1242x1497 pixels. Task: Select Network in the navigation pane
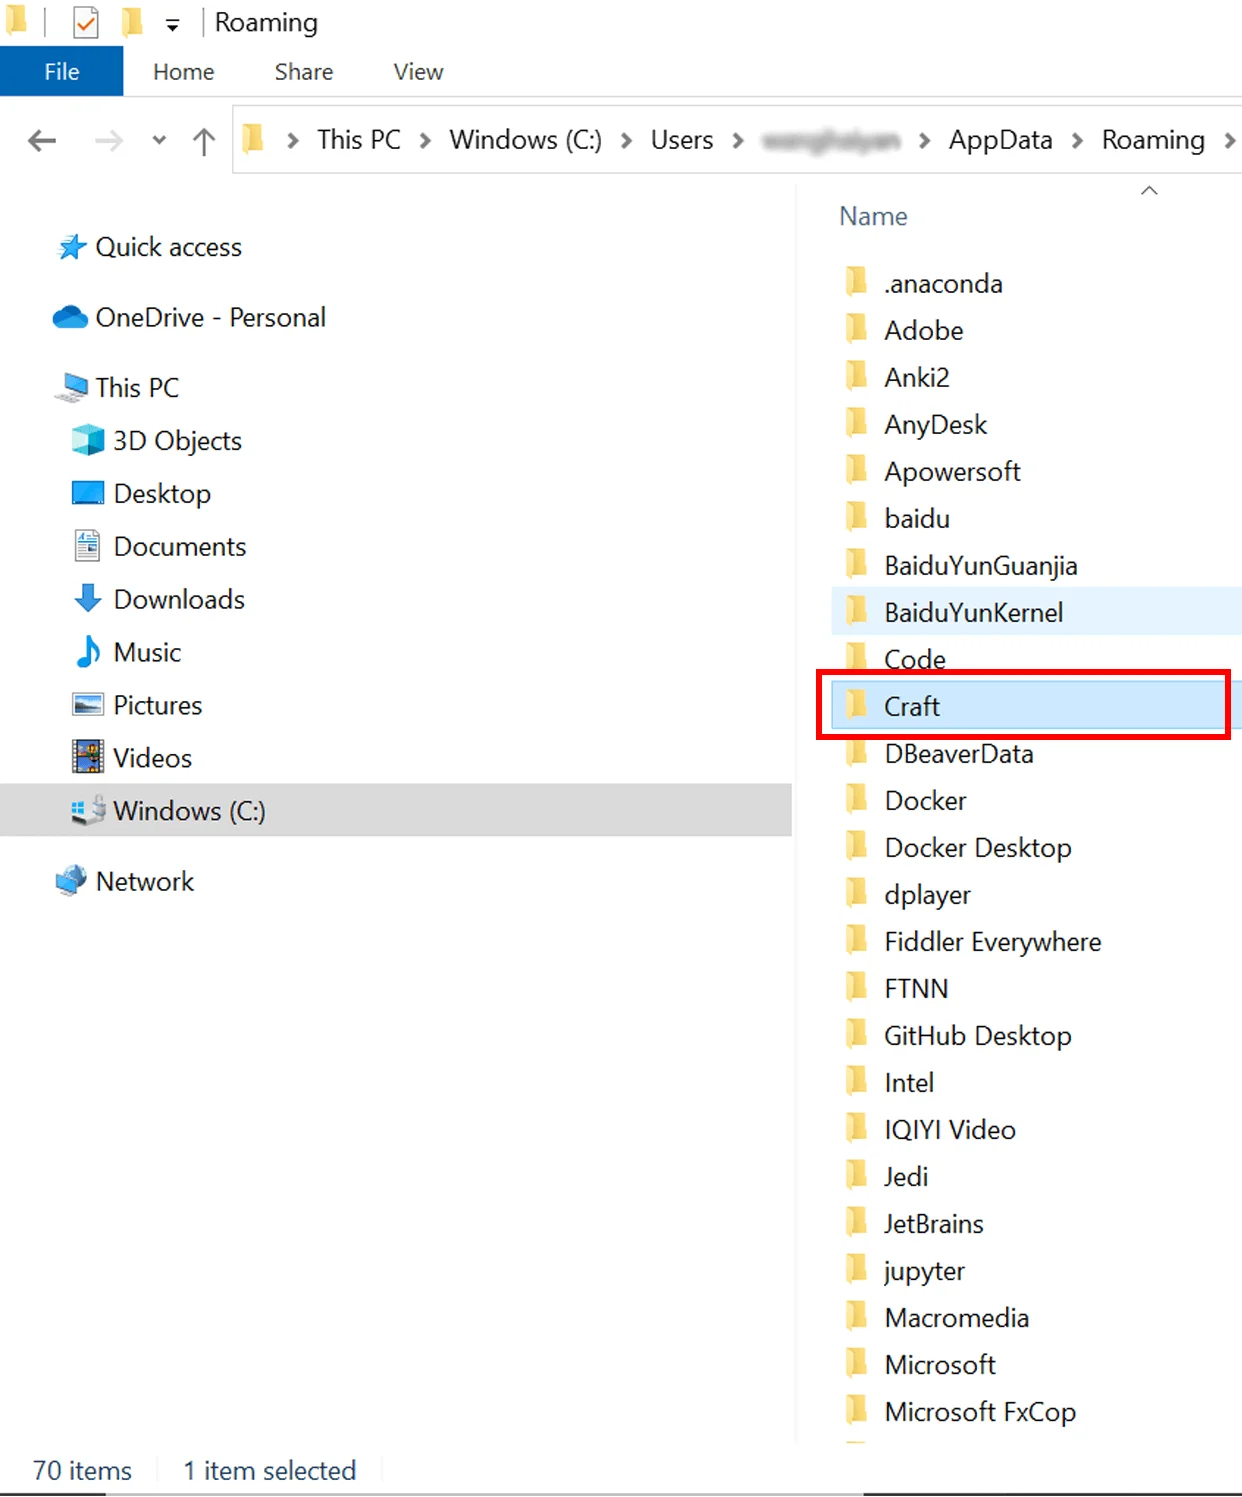pos(144,881)
